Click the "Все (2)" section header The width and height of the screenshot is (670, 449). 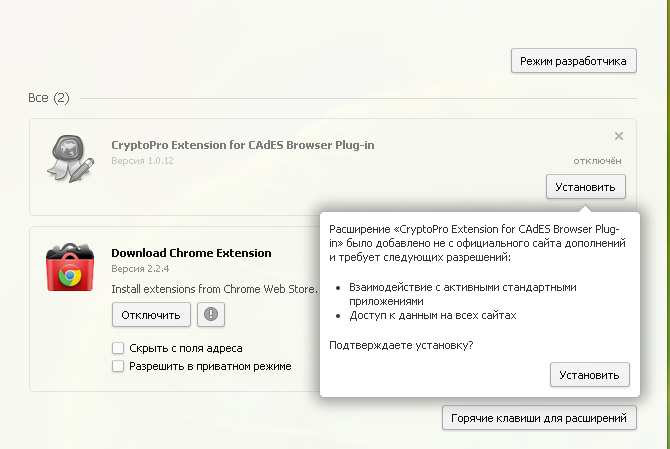[48, 98]
